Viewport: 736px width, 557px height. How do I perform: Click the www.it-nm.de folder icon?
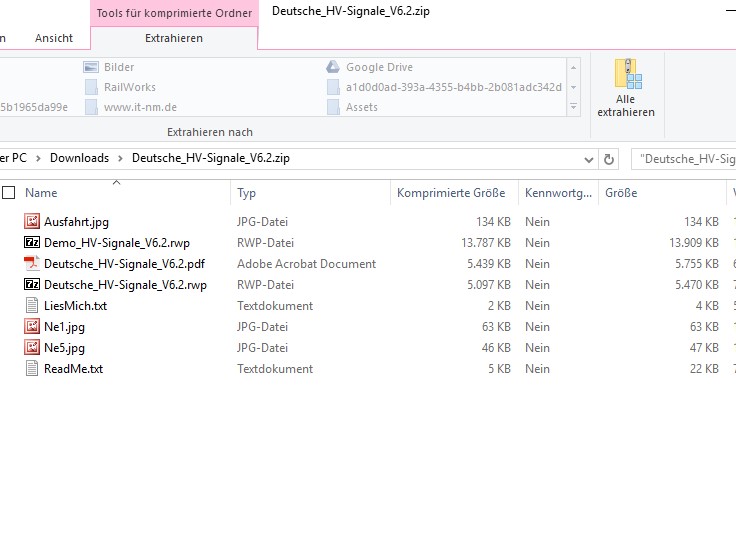point(91,107)
